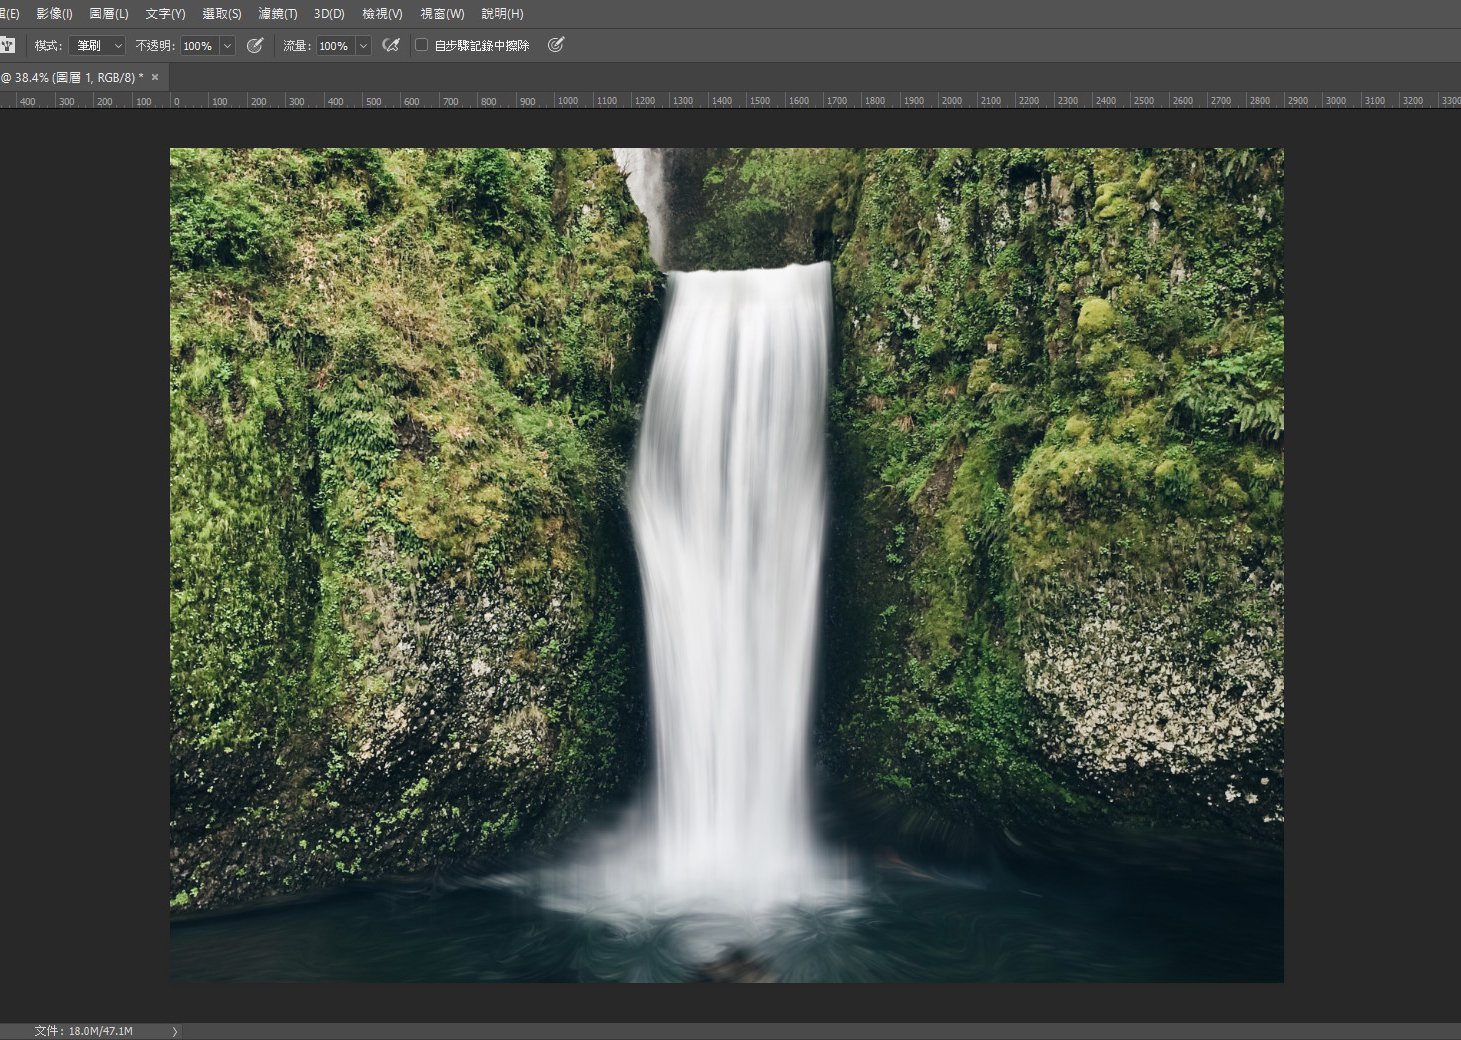The height and width of the screenshot is (1040, 1461).
Task: Expand the status bar info arrow
Action: tap(174, 1031)
